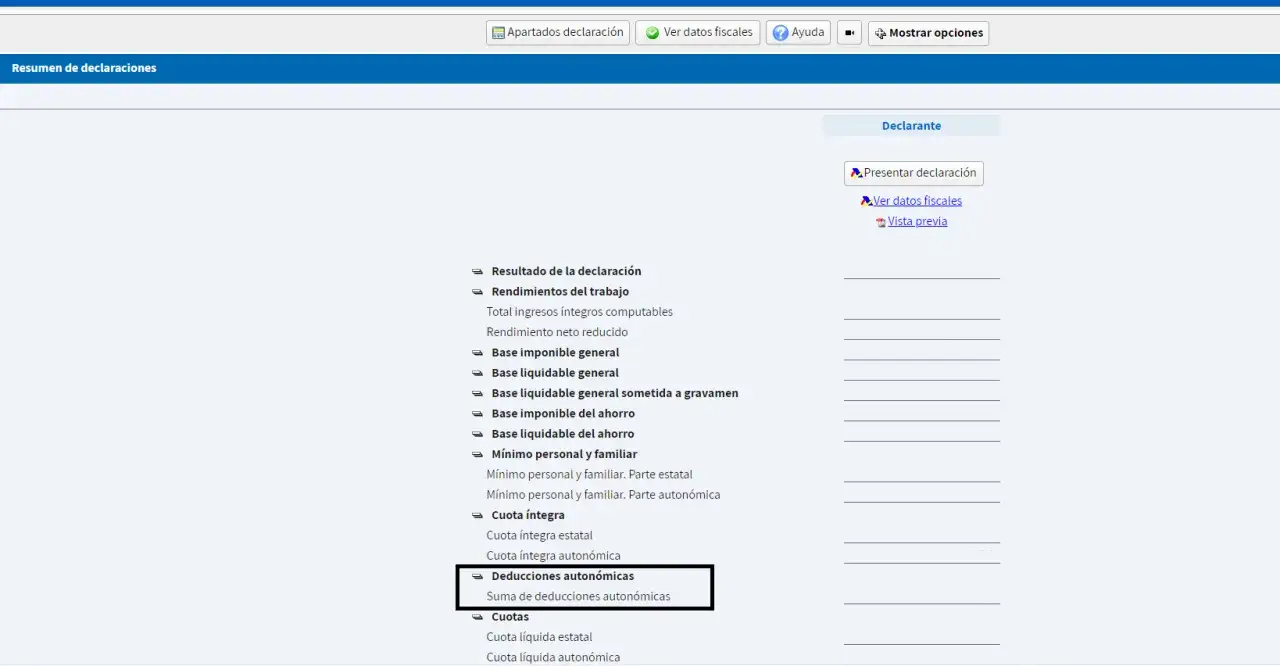Click the calculator icon on Apartados declaración
The image size is (1280, 666).
point(498,33)
